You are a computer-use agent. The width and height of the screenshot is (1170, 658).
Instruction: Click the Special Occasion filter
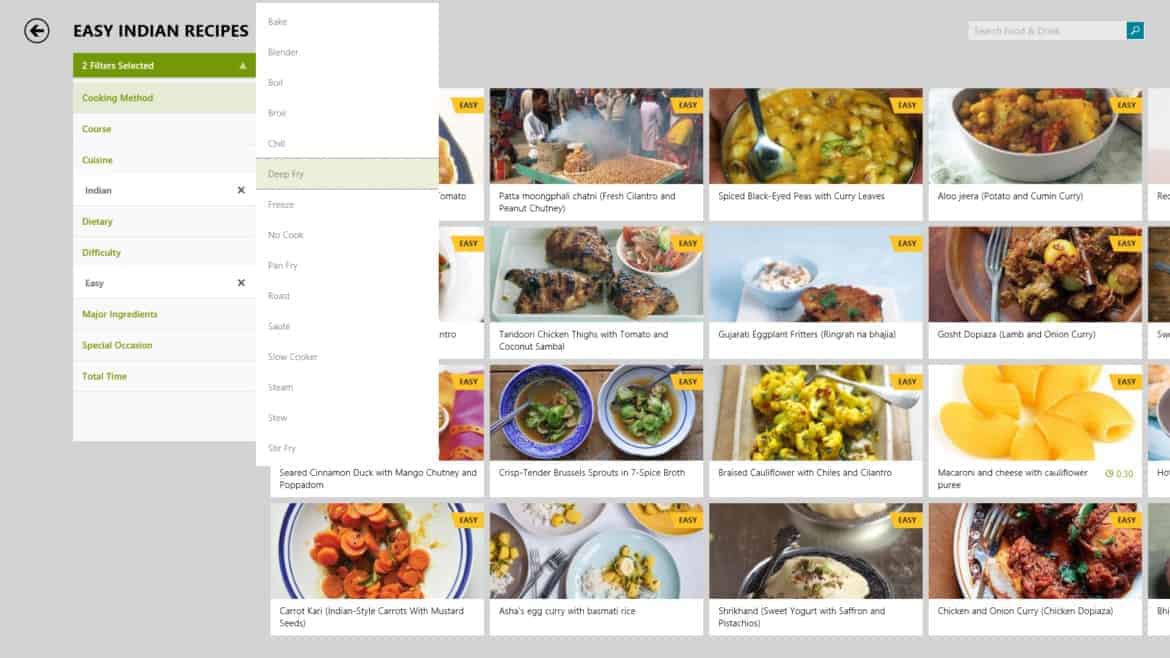[164, 345]
